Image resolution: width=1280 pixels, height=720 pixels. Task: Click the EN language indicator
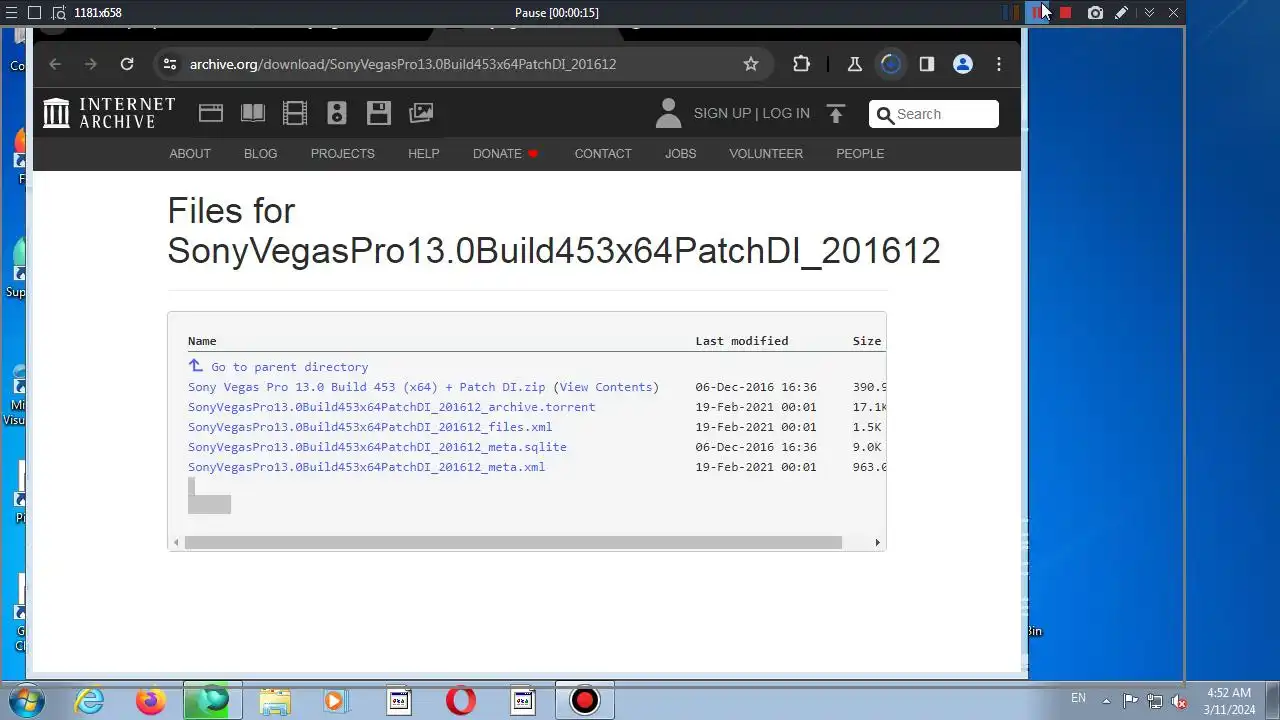tap(1078, 698)
